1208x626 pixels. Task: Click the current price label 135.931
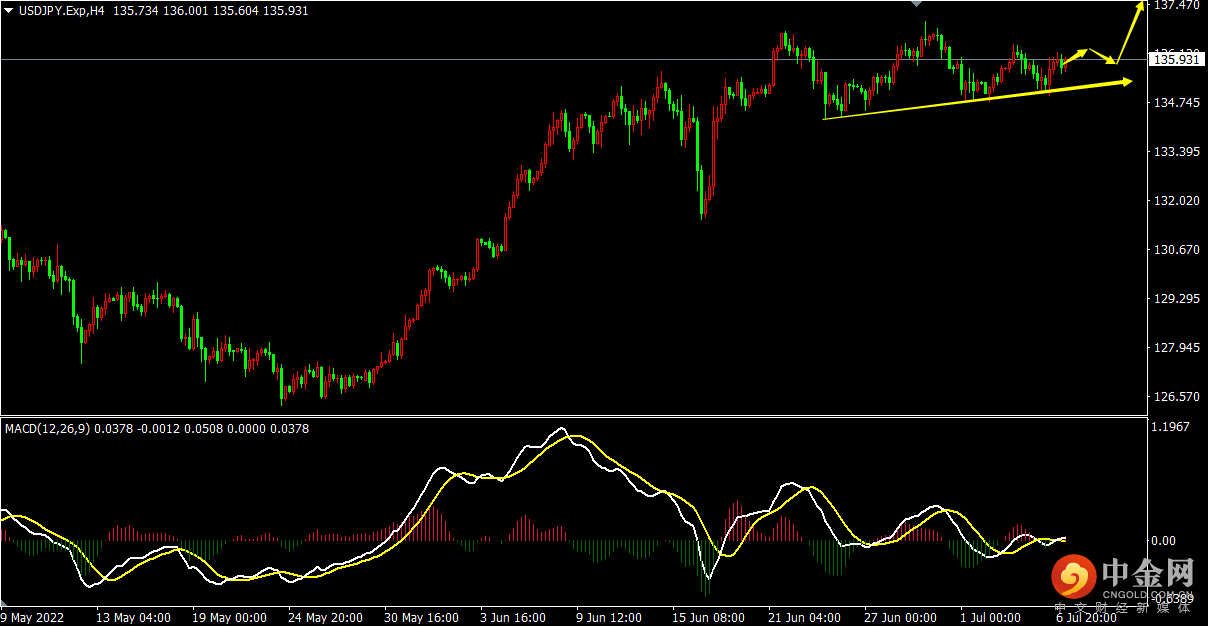click(1176, 60)
